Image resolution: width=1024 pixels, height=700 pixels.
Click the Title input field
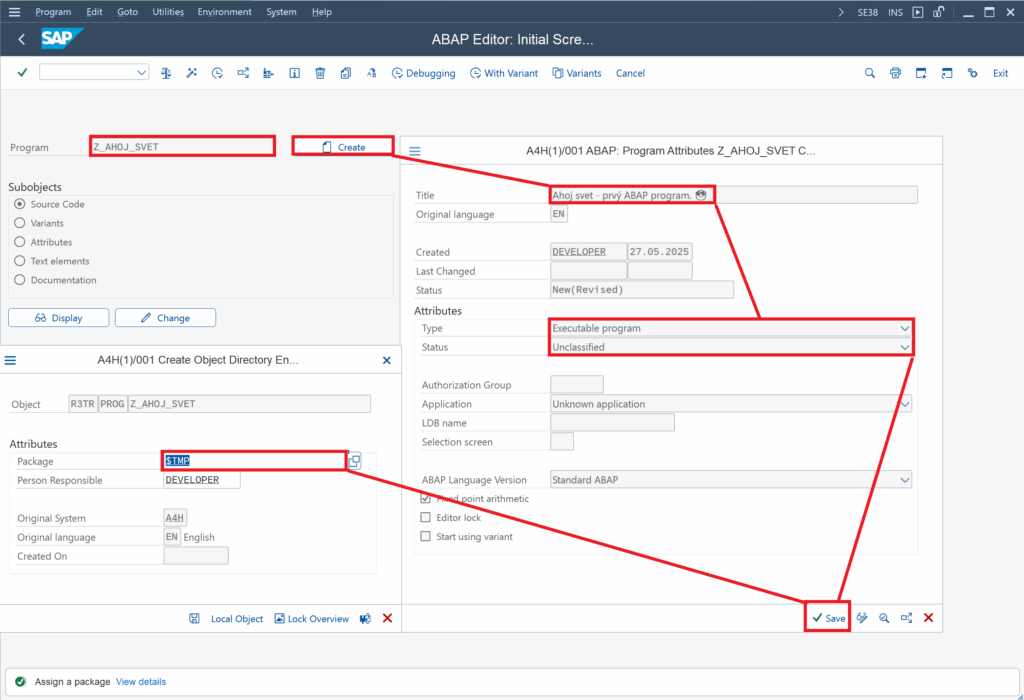click(x=734, y=195)
